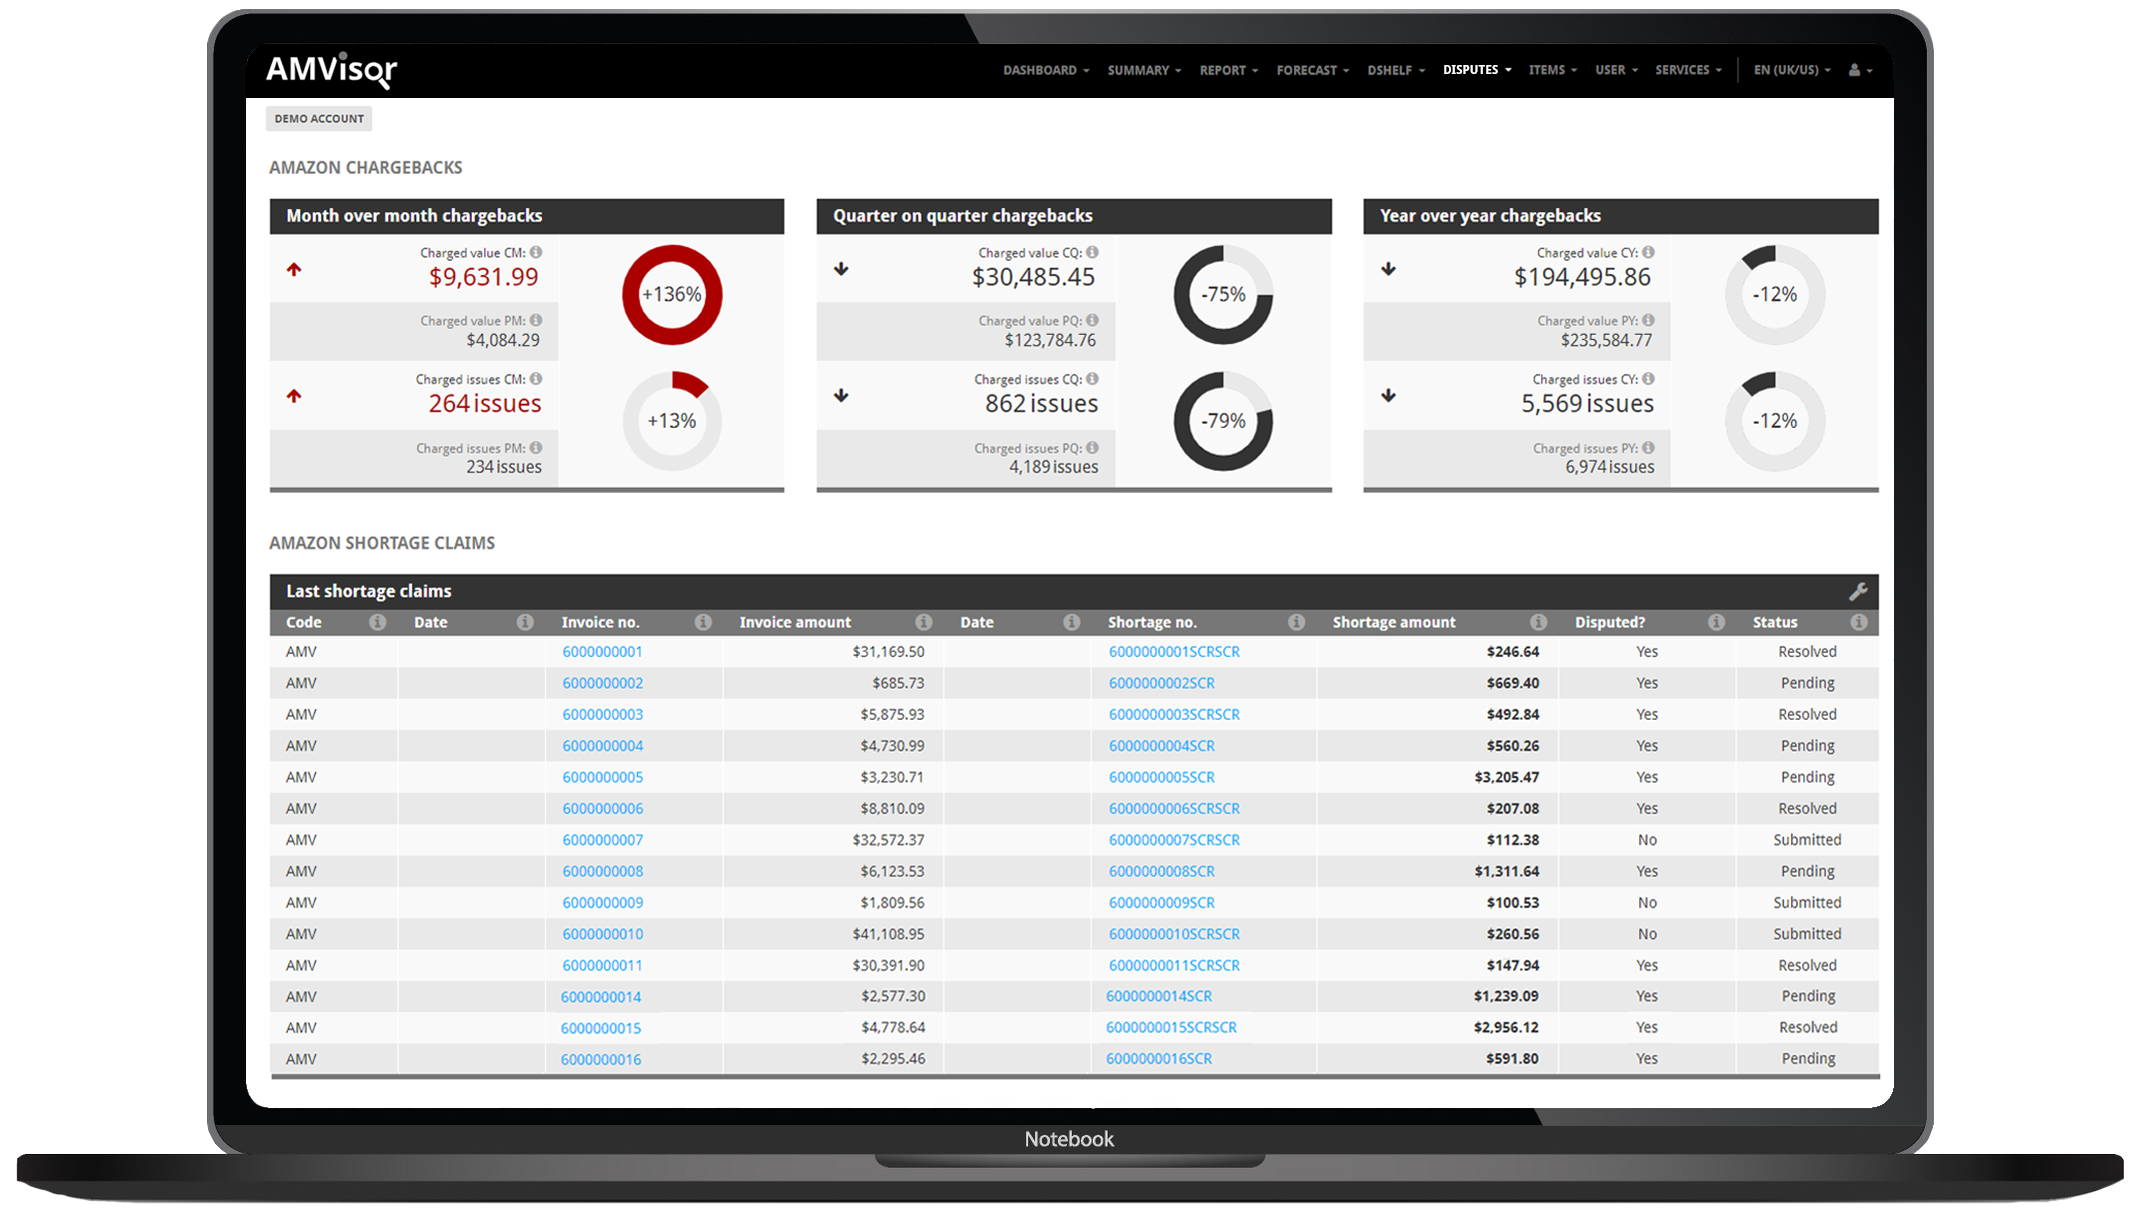Click the +136% donut chart

tap(671, 294)
